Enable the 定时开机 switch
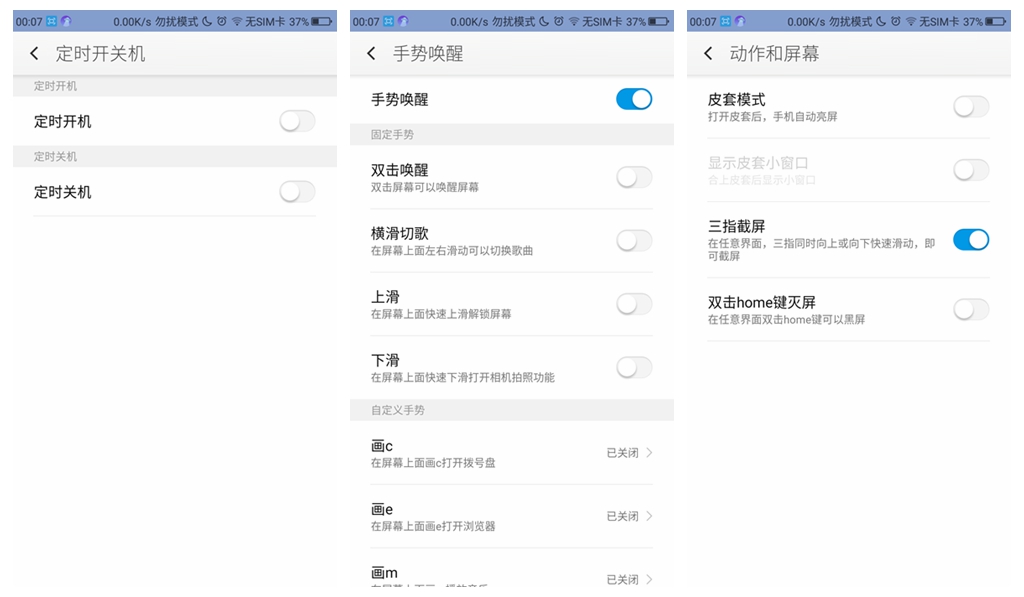This screenshot has height=597, width=1024. click(297, 122)
